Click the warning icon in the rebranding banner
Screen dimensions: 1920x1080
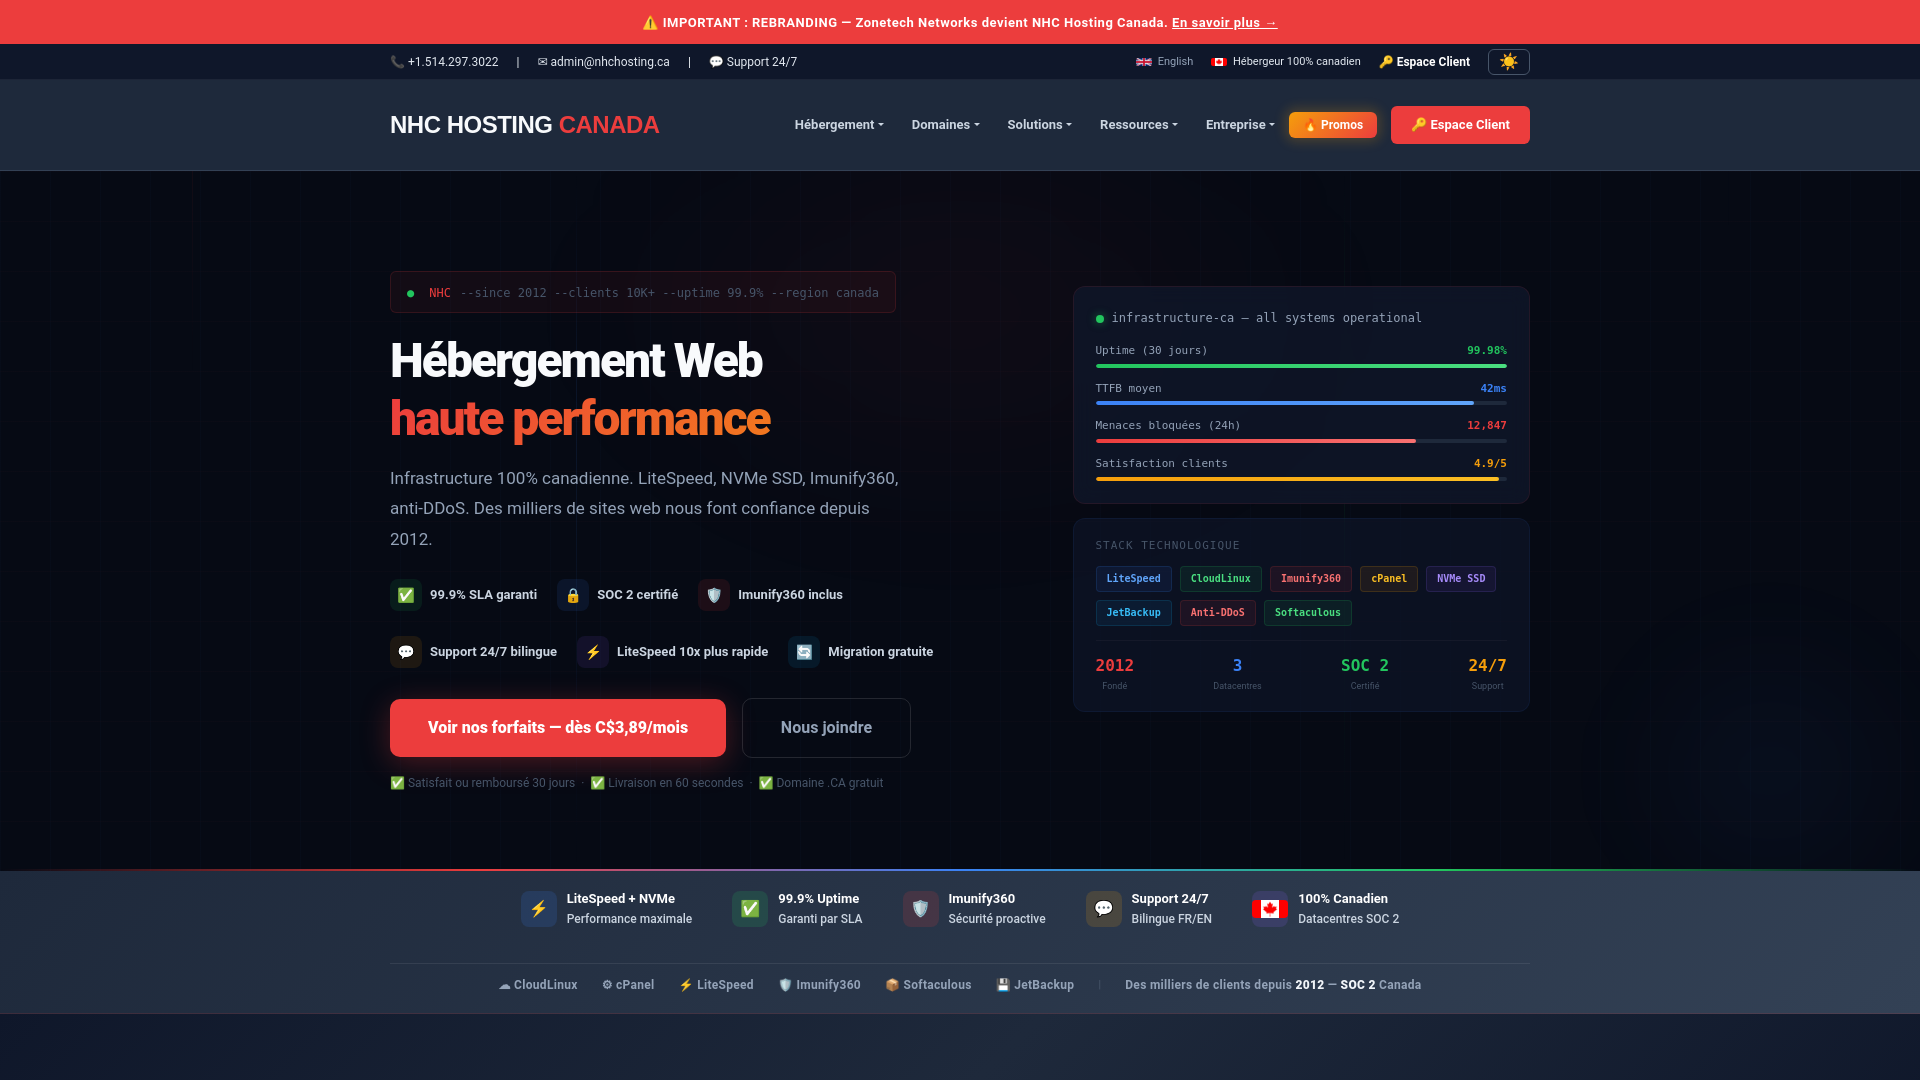click(x=650, y=22)
